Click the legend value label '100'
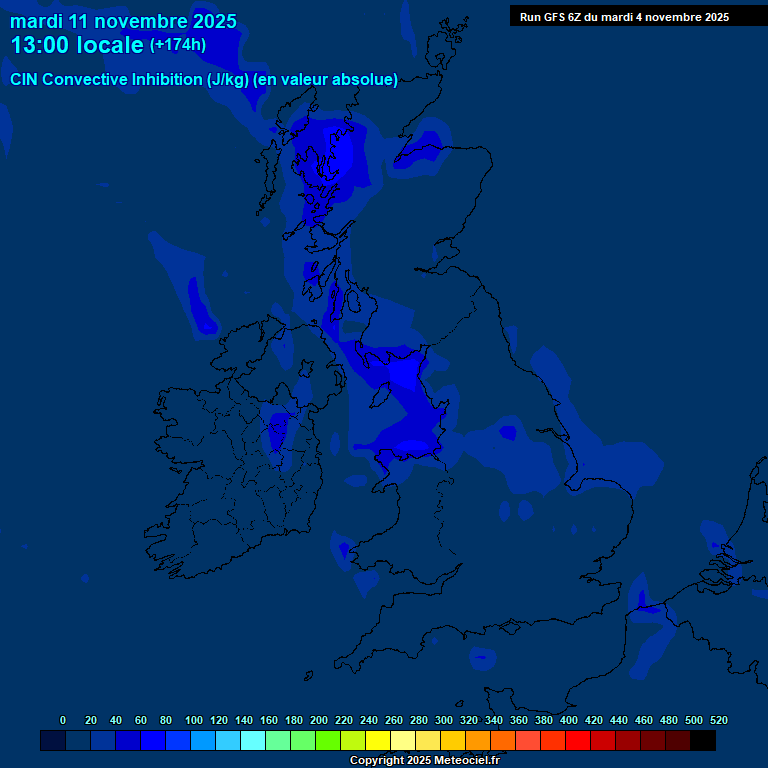The image size is (768, 768). tap(194, 720)
